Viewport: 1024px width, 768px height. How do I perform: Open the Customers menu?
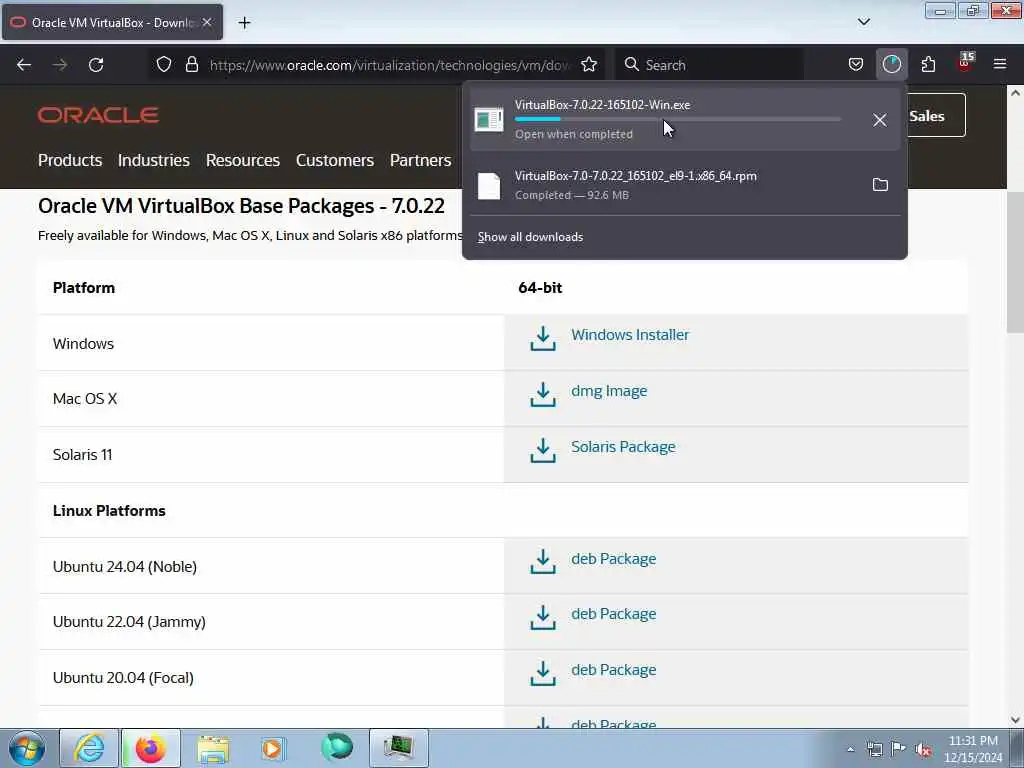(x=335, y=160)
